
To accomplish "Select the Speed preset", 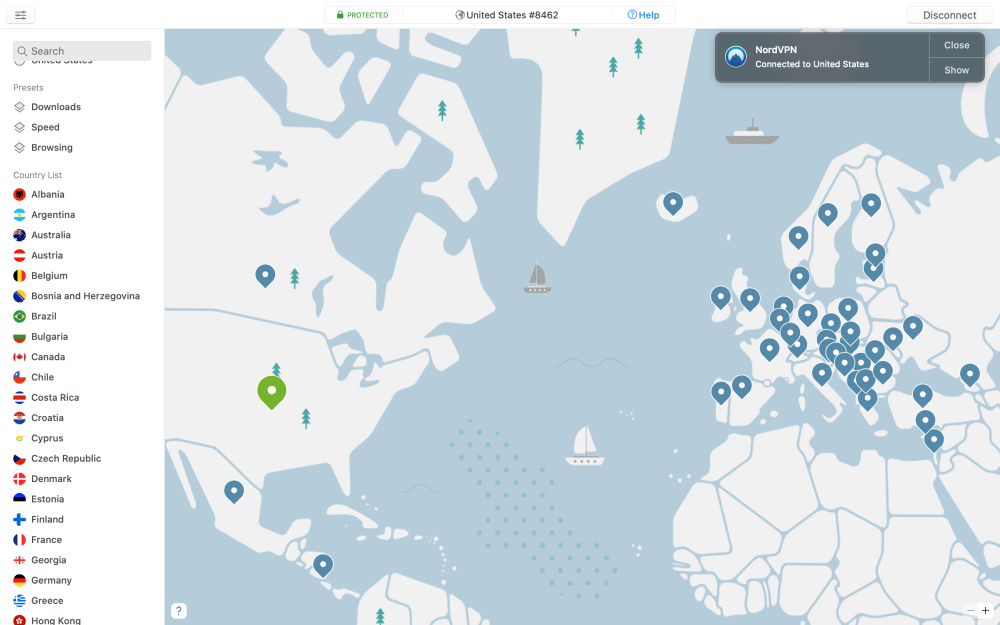I will coord(45,127).
